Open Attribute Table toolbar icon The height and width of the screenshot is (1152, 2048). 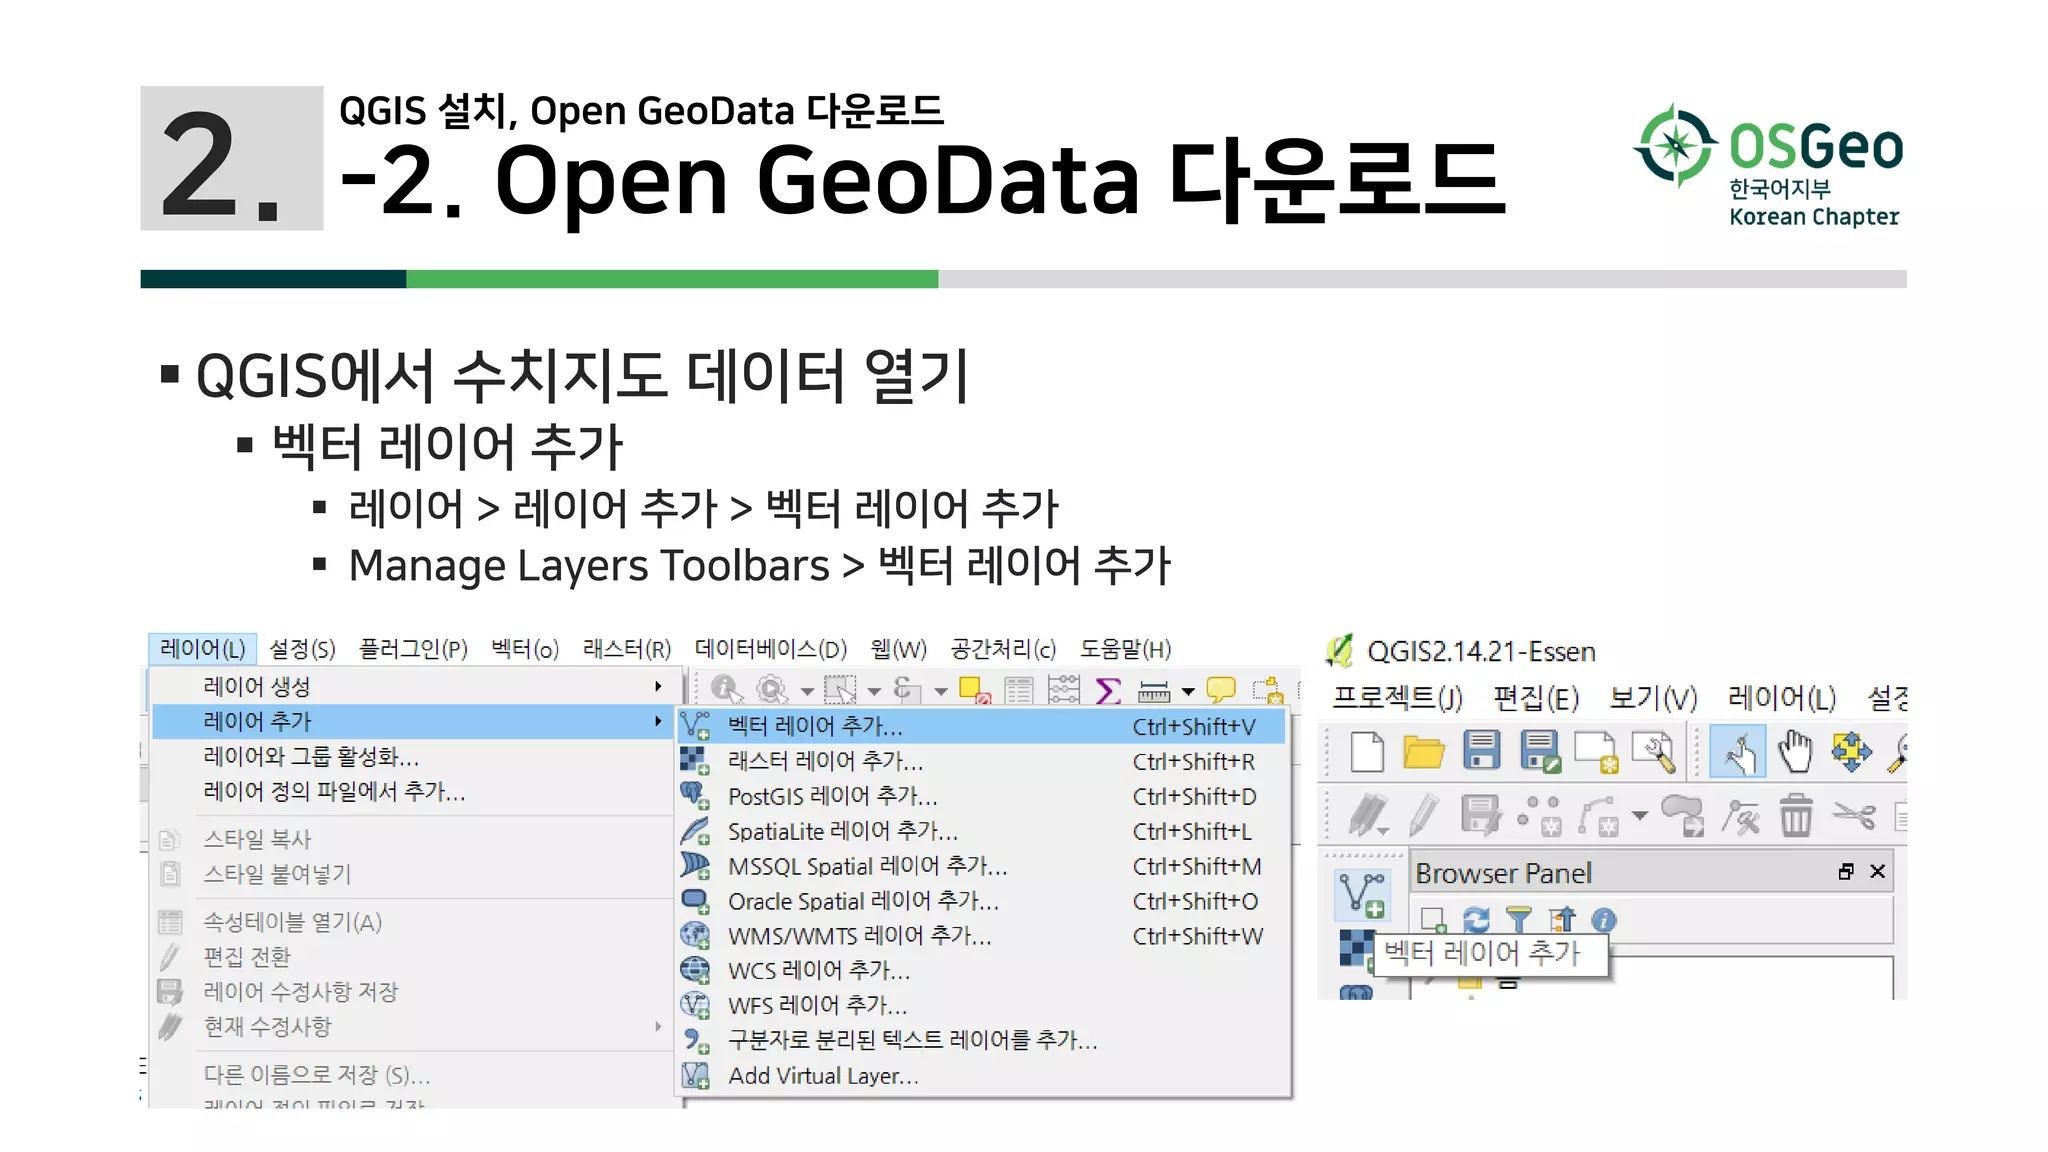[1018, 690]
